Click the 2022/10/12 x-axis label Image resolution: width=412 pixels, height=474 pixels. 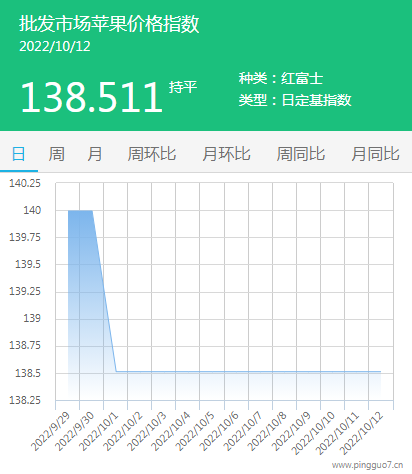[362, 432]
